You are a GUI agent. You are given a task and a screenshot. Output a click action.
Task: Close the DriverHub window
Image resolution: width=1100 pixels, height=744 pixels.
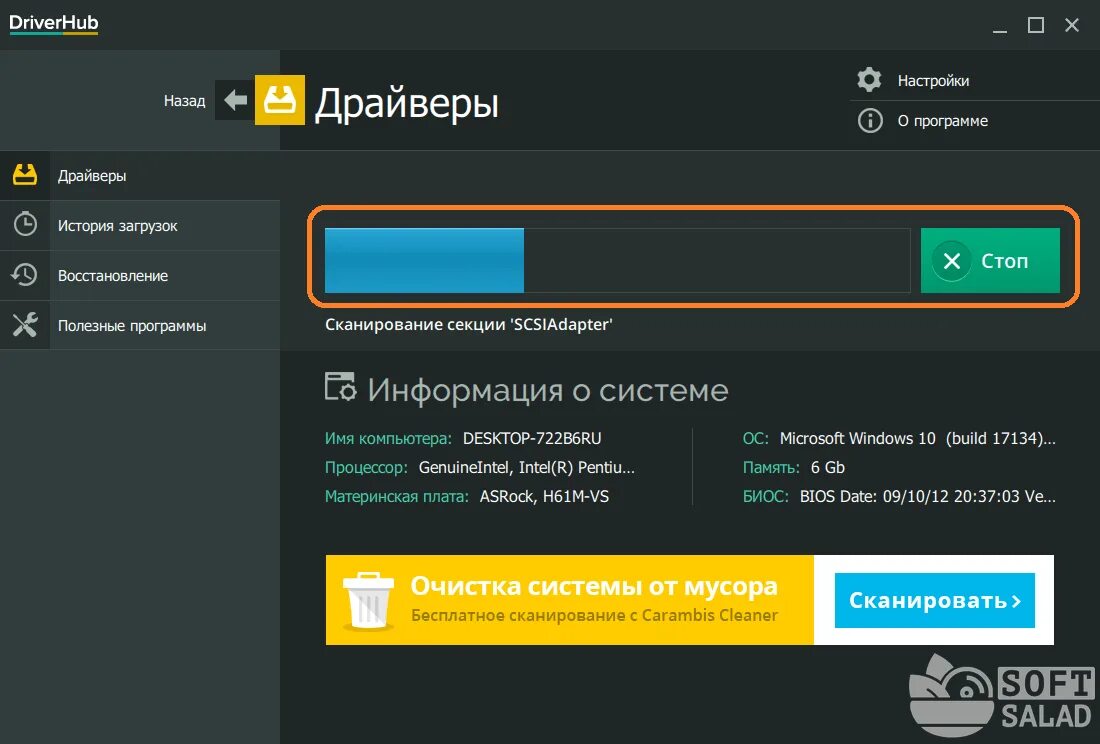1072,25
